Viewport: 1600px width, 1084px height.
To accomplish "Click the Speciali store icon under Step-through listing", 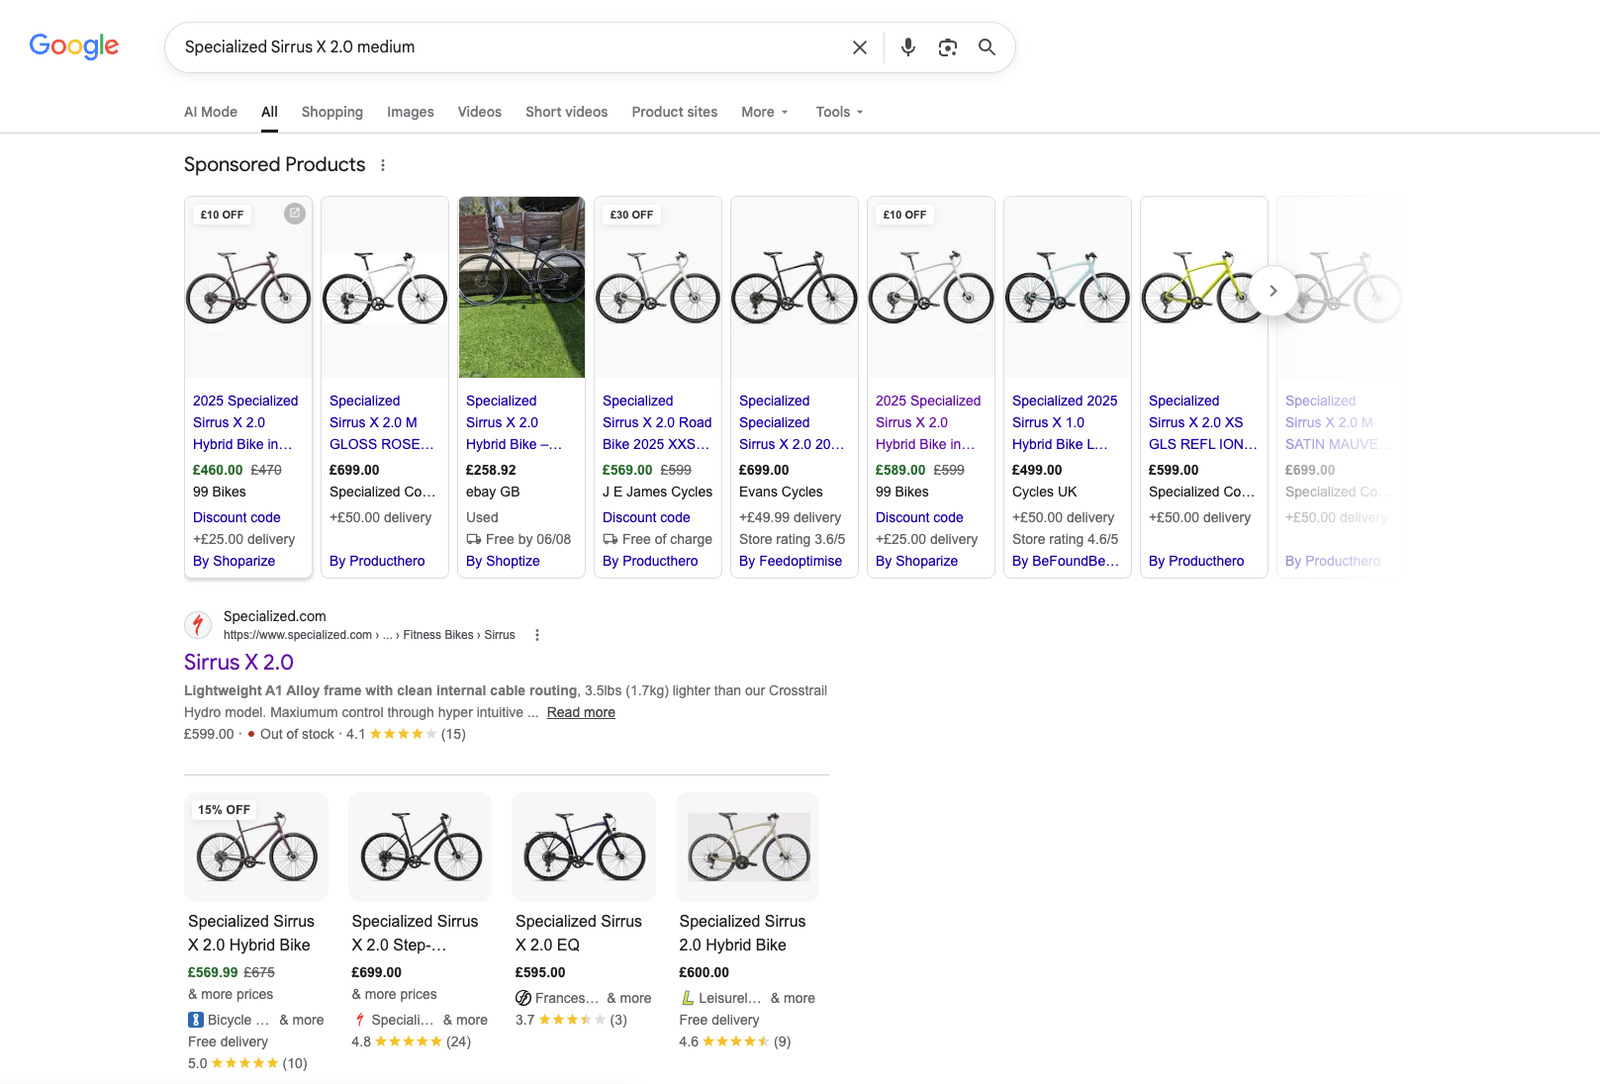I will [360, 1020].
